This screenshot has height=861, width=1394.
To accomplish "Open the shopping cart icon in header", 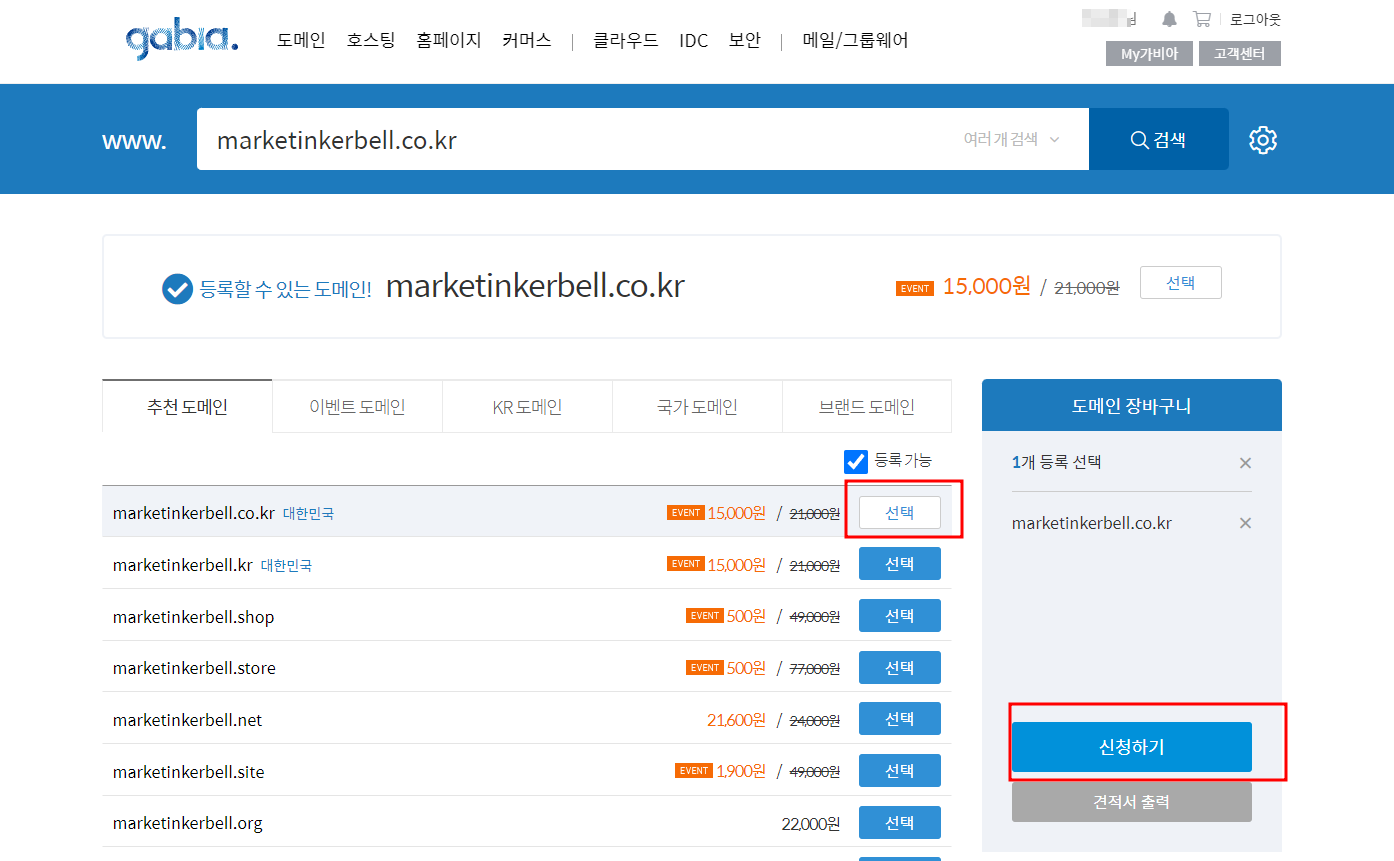I will pos(1201,18).
